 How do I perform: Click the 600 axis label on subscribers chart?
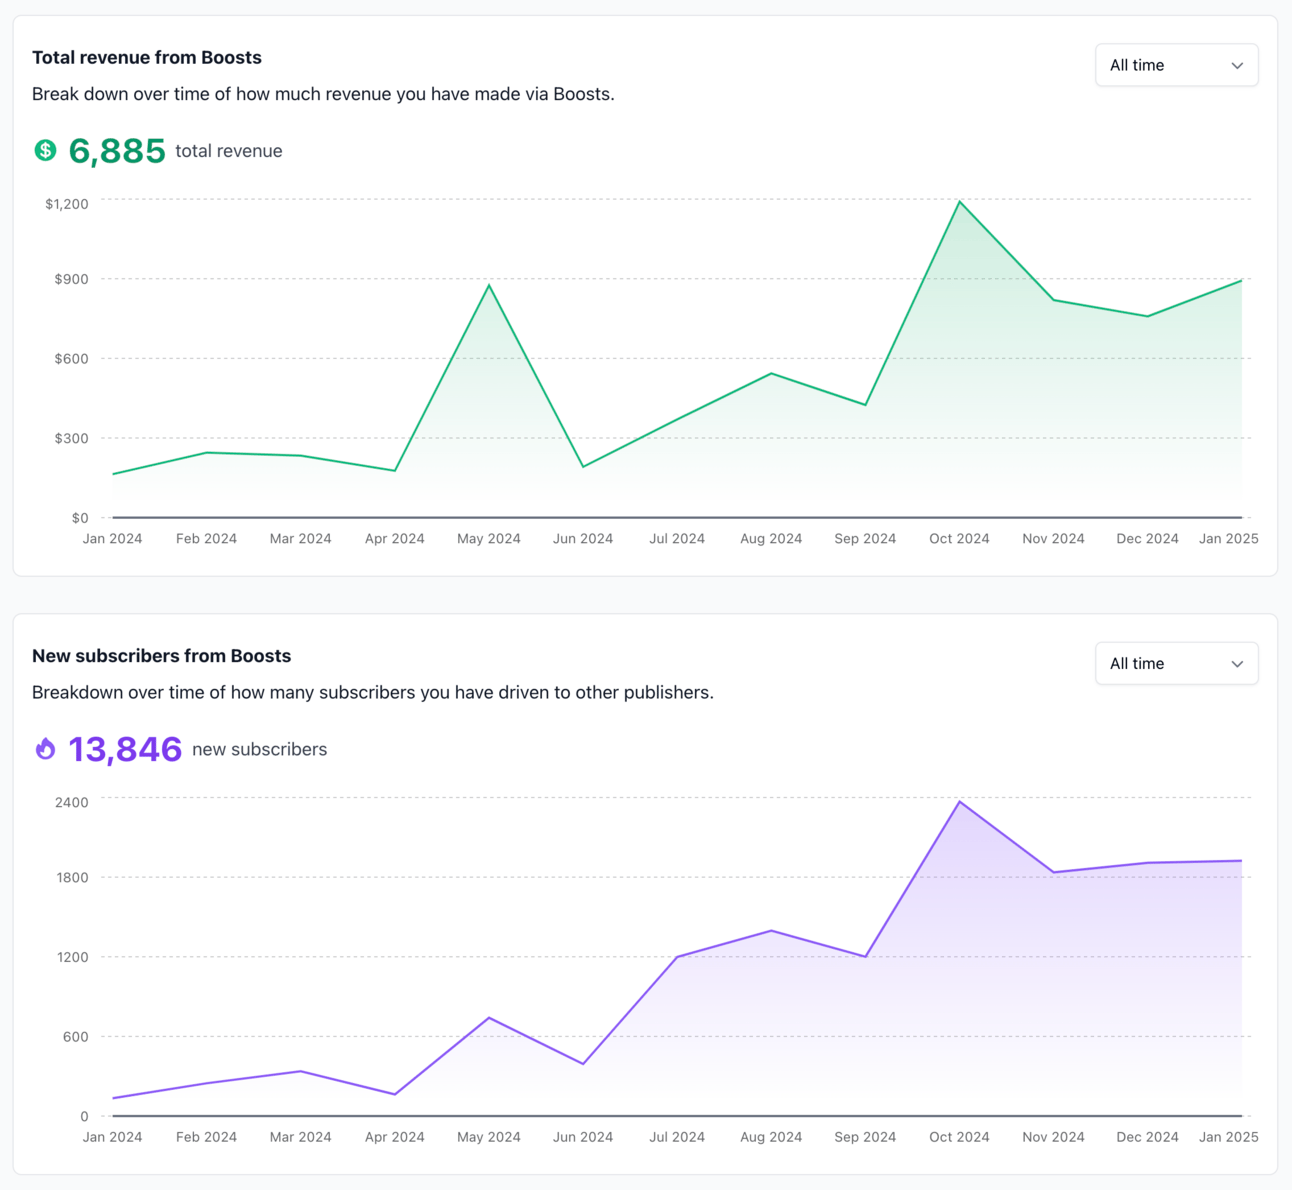[76, 1037]
